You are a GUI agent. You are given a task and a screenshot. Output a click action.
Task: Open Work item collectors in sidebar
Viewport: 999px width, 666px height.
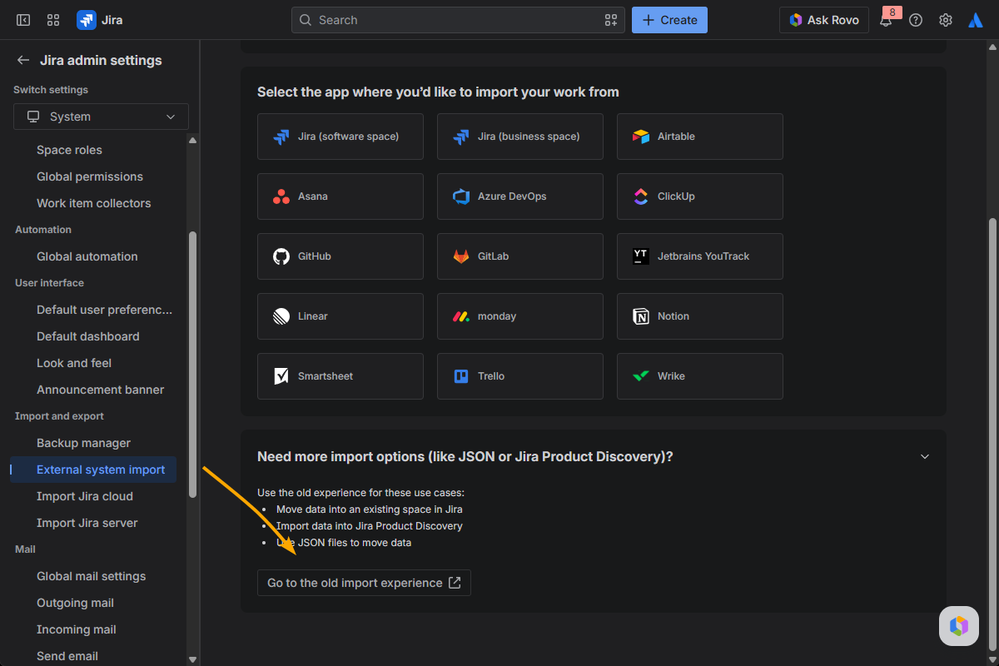tap(94, 203)
